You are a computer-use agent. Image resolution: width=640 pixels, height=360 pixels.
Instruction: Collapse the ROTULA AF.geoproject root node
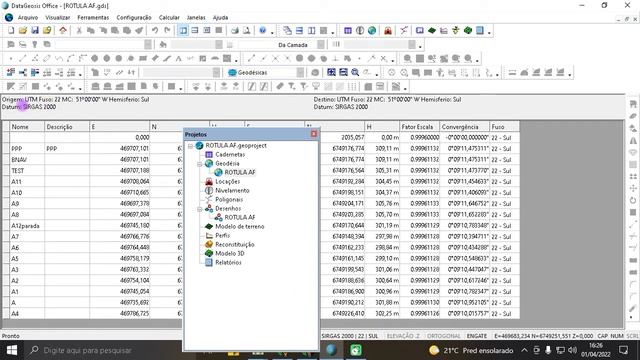[191, 146]
